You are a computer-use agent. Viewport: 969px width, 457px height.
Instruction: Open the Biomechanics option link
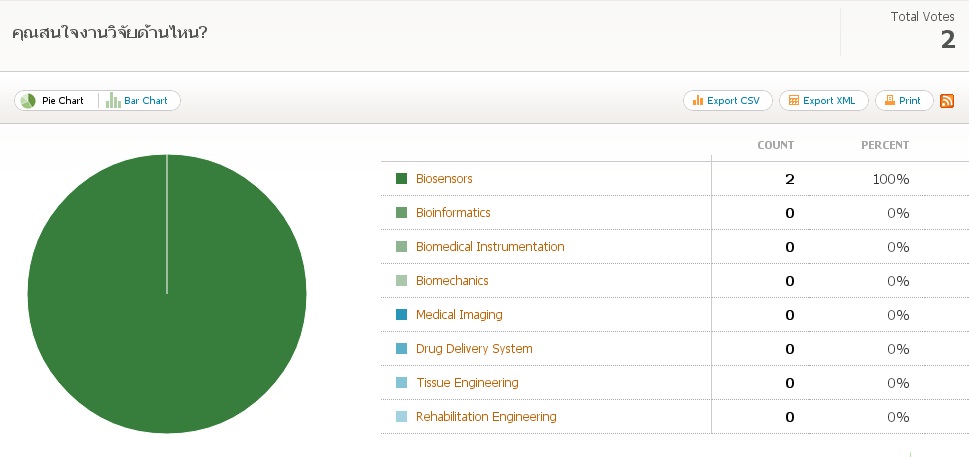pos(452,281)
